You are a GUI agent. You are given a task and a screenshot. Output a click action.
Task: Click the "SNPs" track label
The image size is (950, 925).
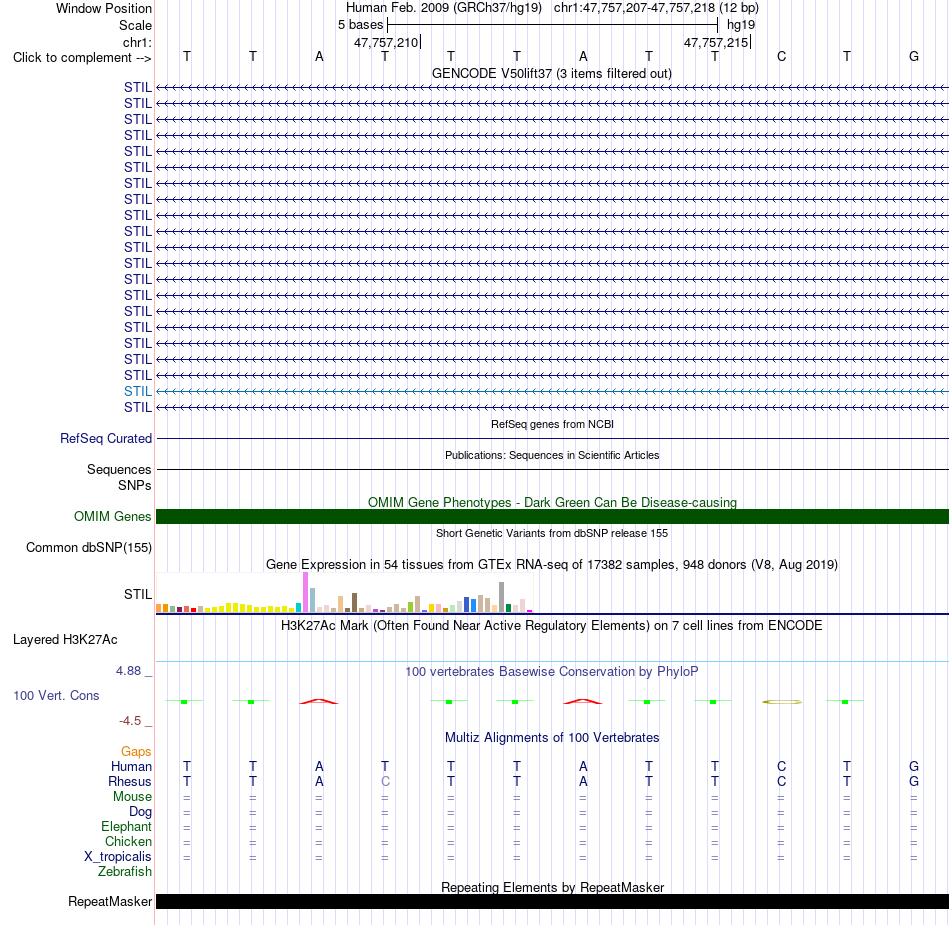[135, 485]
